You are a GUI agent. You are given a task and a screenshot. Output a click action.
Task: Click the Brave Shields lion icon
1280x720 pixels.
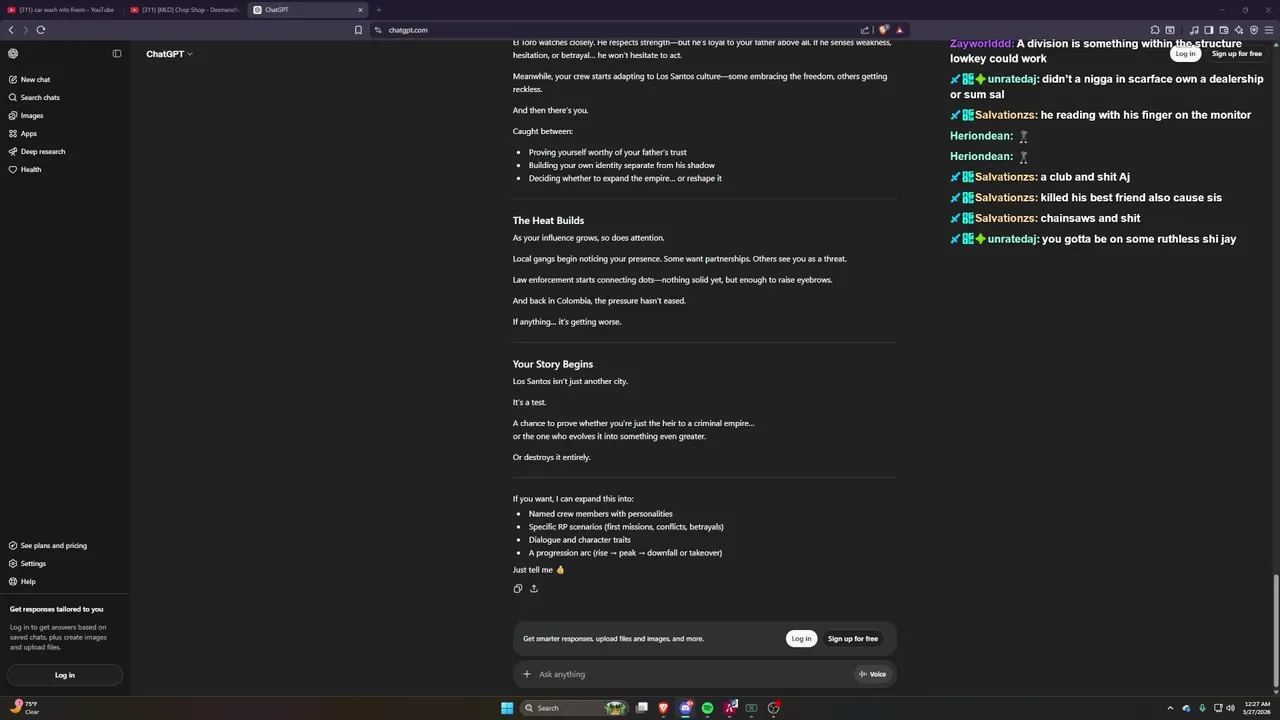coord(883,30)
